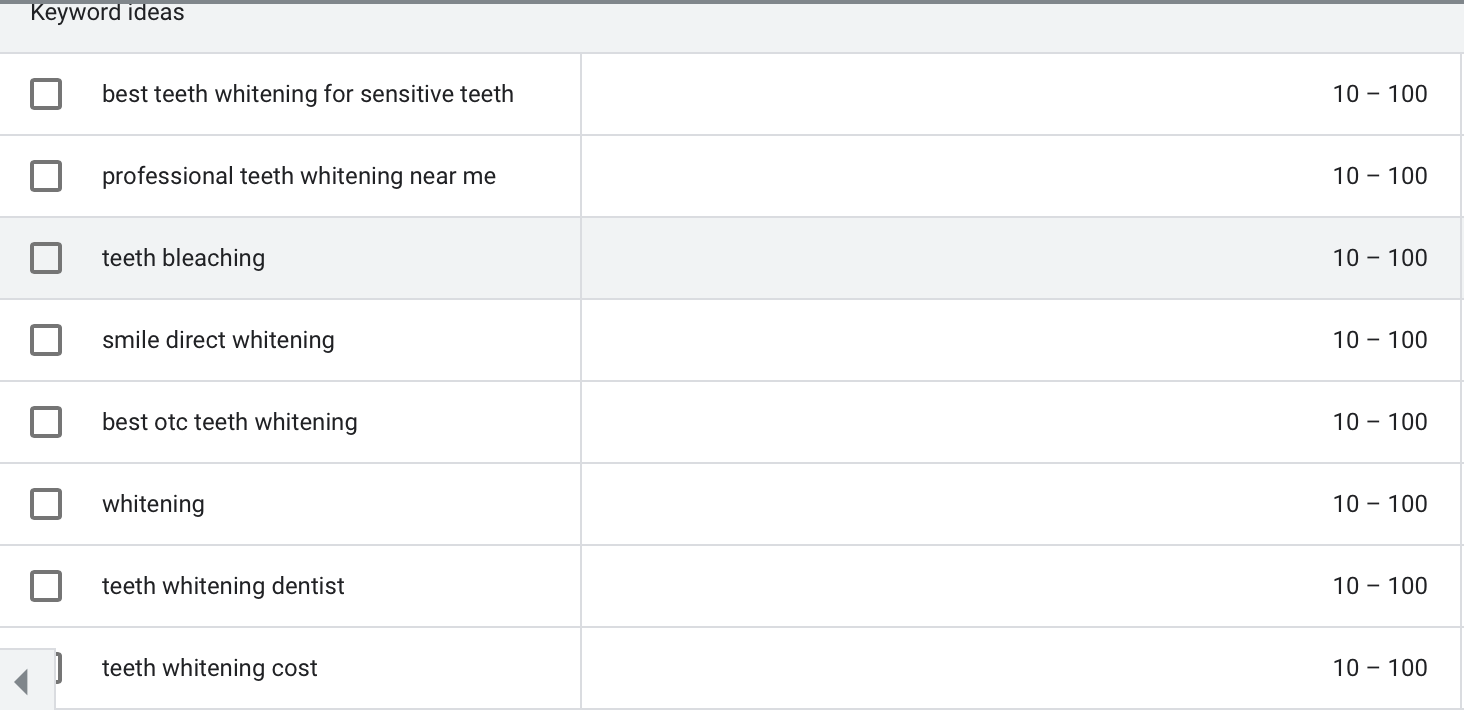
Task: Enable the 'smile direct whitening' checkbox
Action: click(x=46, y=340)
